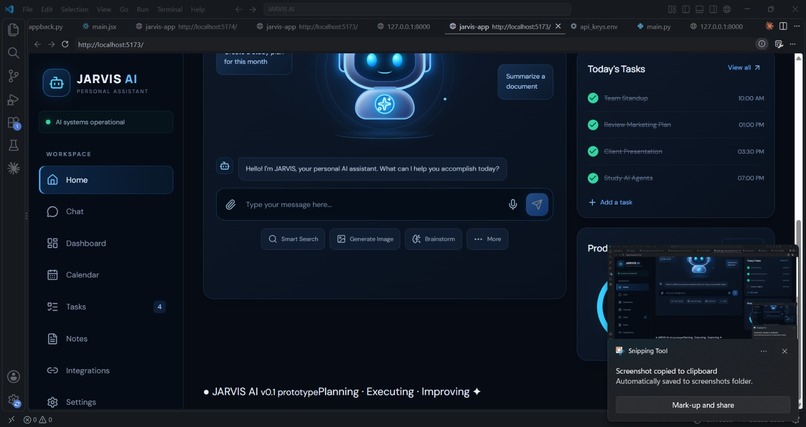Screen dimensions: 806x427
Task: Reload the localhost preview page
Action: (65, 45)
